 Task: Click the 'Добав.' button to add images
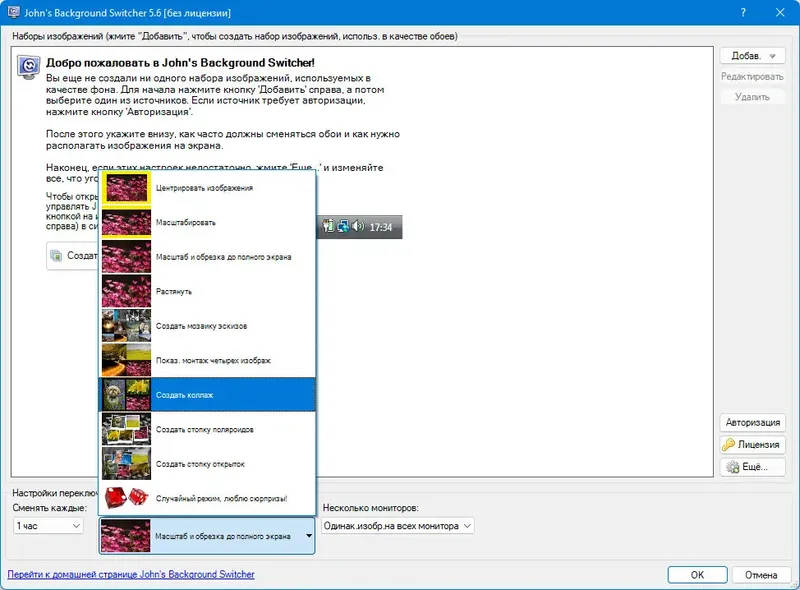pyautogui.click(x=752, y=55)
